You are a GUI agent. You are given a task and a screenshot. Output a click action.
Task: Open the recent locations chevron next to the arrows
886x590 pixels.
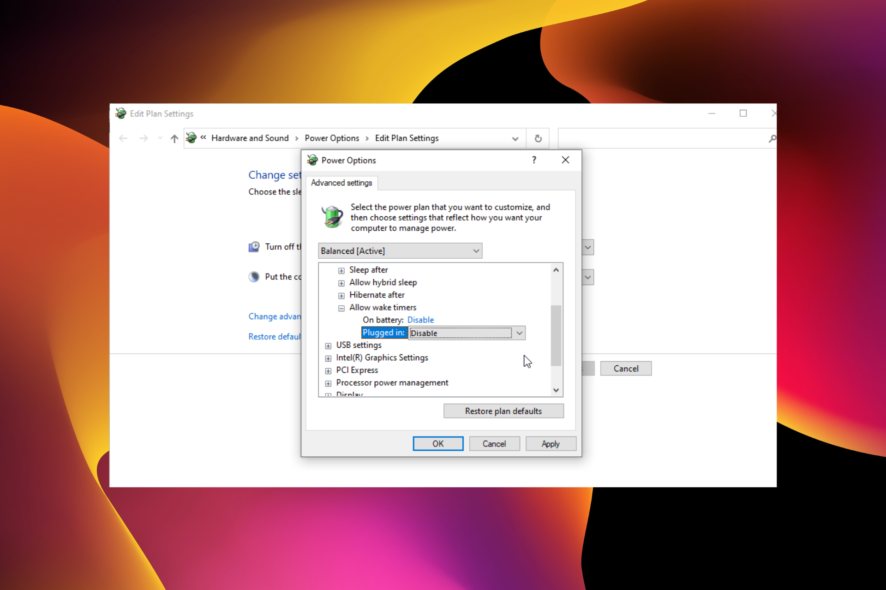tap(160, 138)
